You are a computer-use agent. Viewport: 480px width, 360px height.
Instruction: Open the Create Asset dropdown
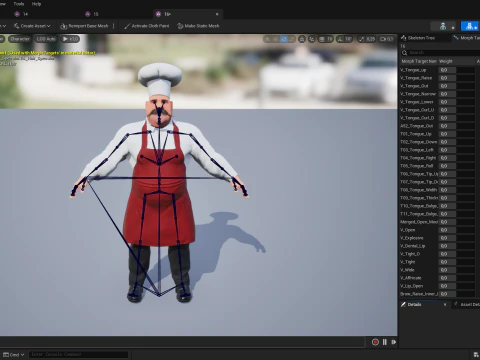32,26
